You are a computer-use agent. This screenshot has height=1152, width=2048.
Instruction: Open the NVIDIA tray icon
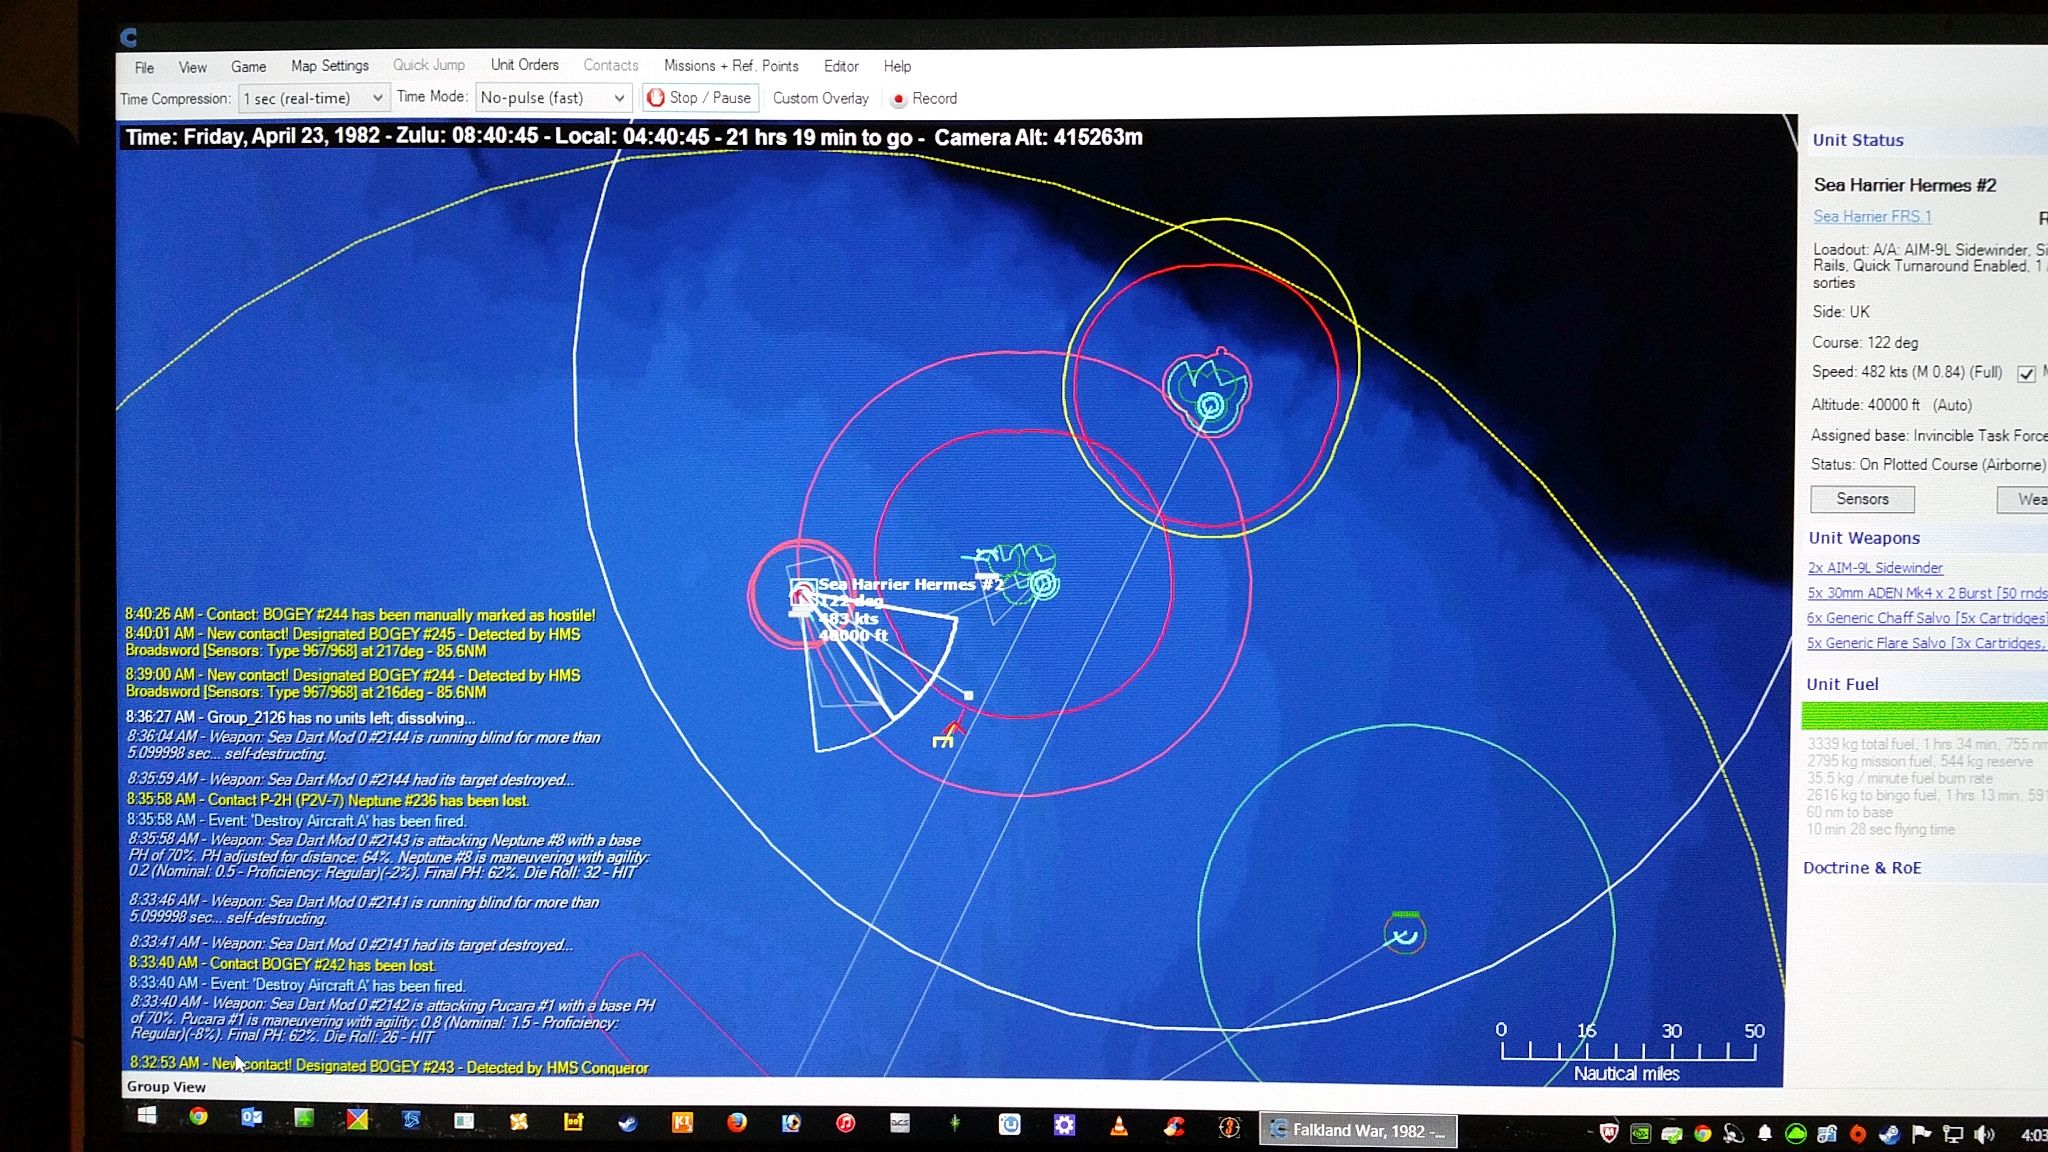[1640, 1134]
